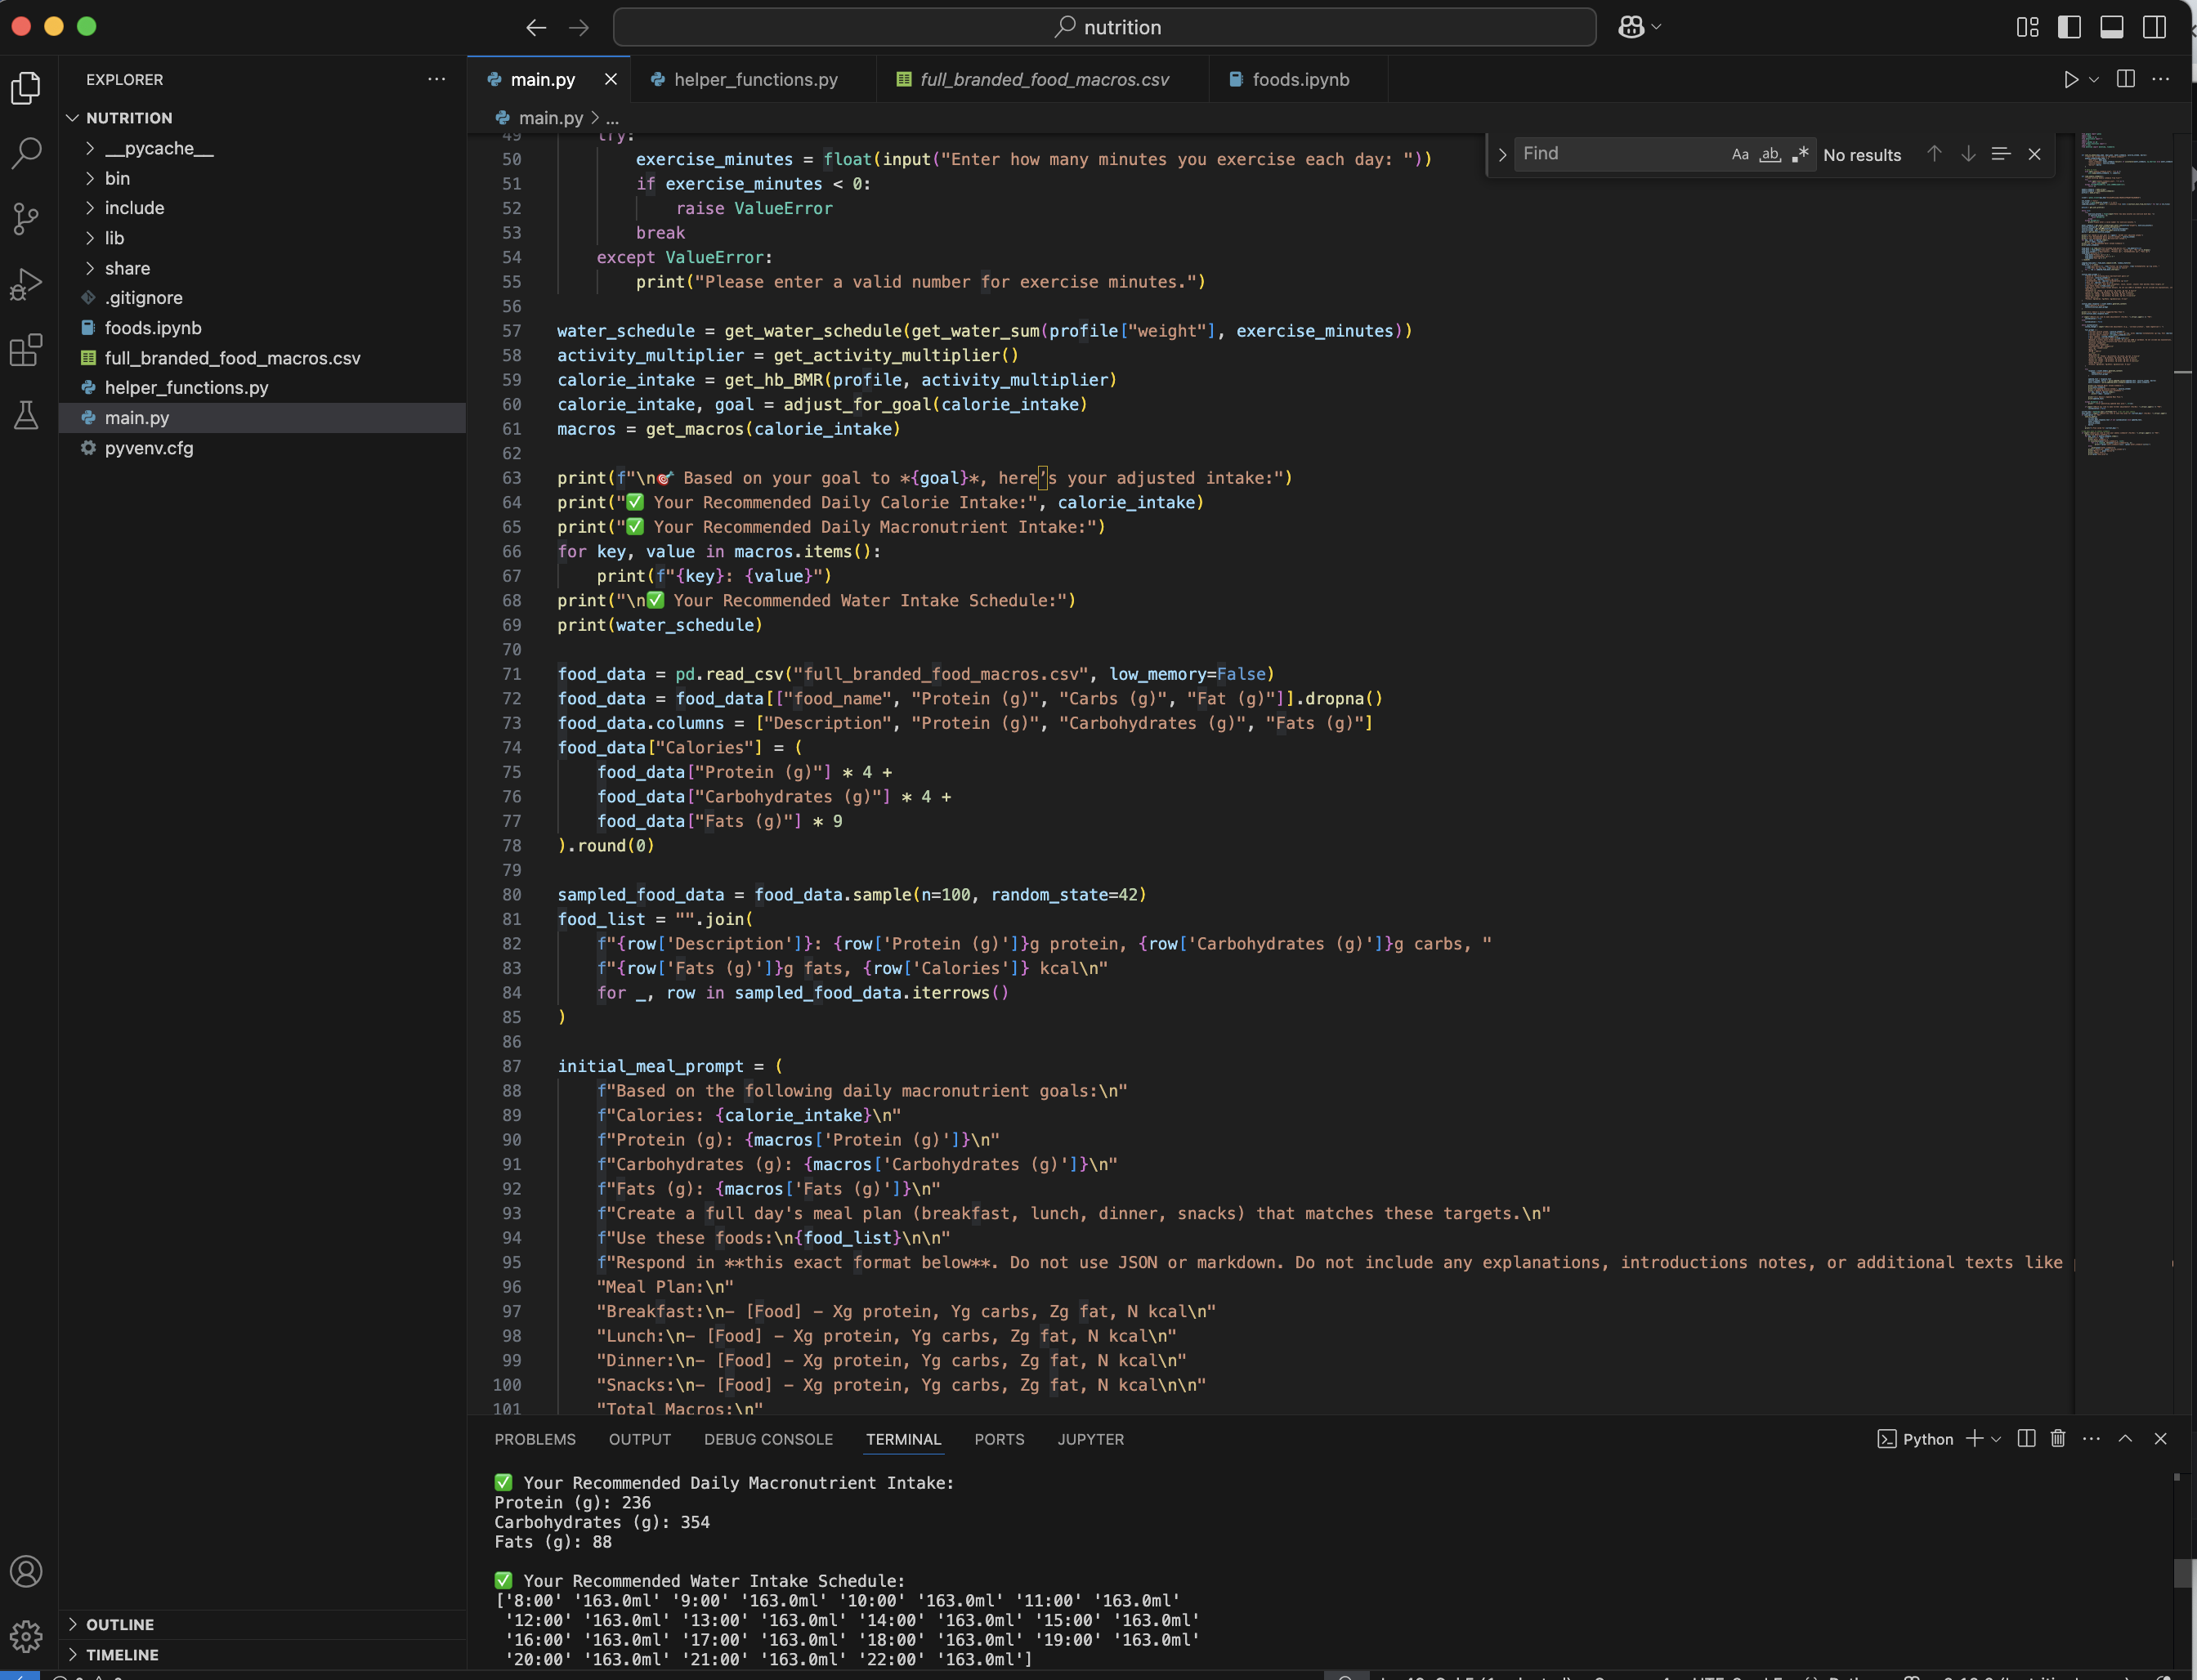Image resolution: width=2197 pixels, height=1680 pixels.
Task: Kill terminal with trash icon
Action: coord(2058,1438)
